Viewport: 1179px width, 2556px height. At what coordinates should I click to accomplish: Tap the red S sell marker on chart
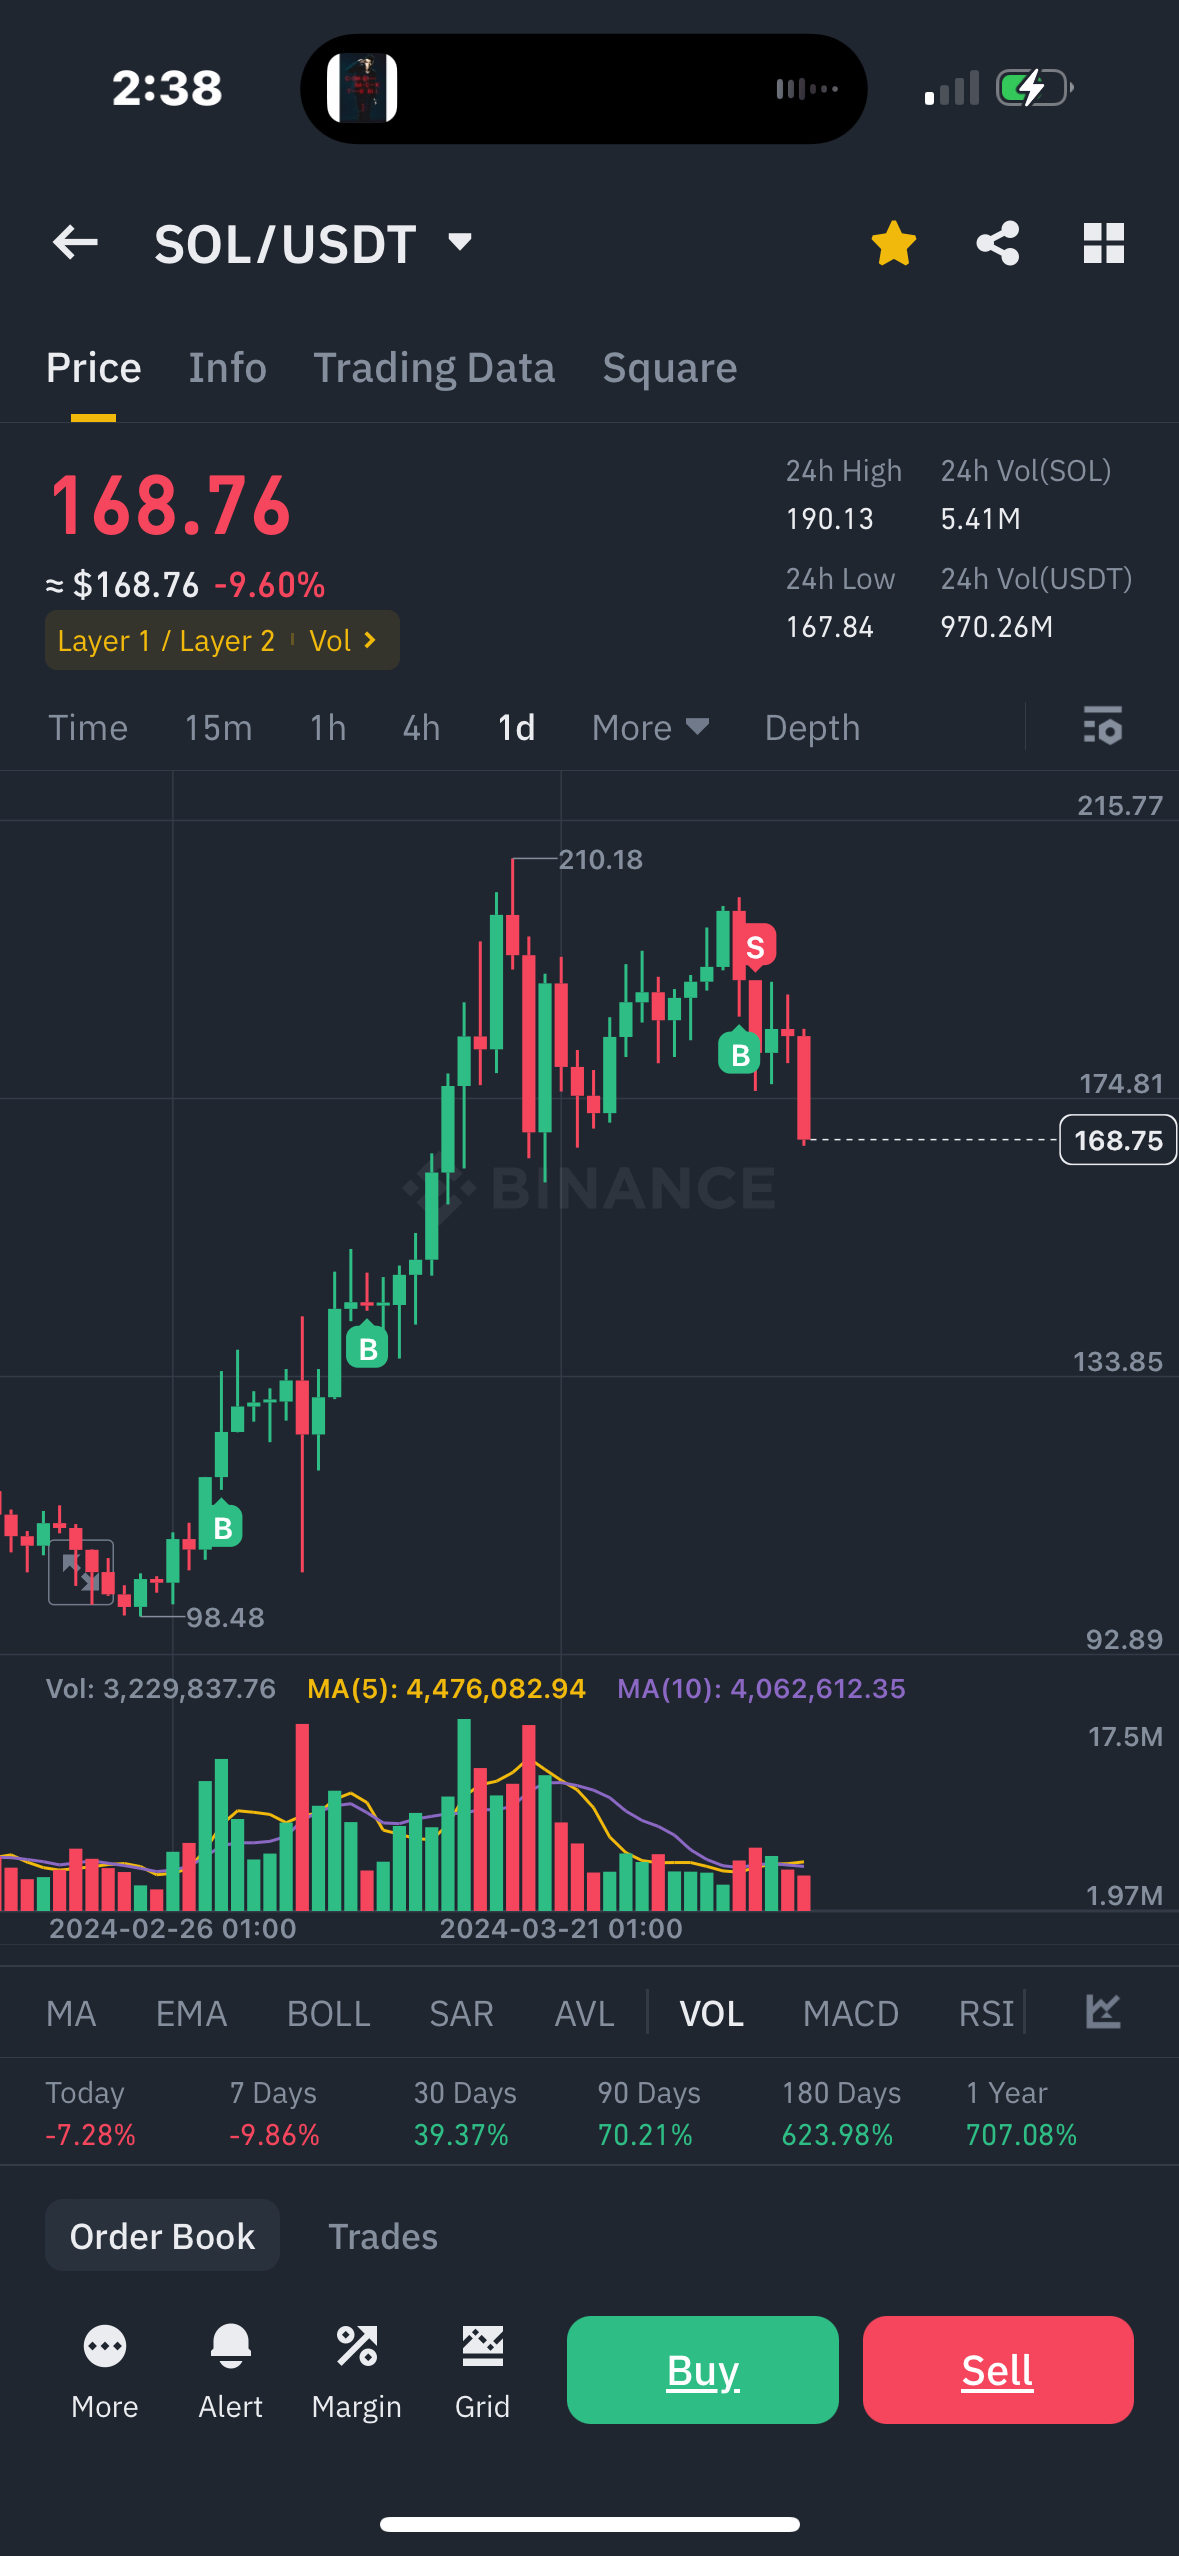click(755, 946)
